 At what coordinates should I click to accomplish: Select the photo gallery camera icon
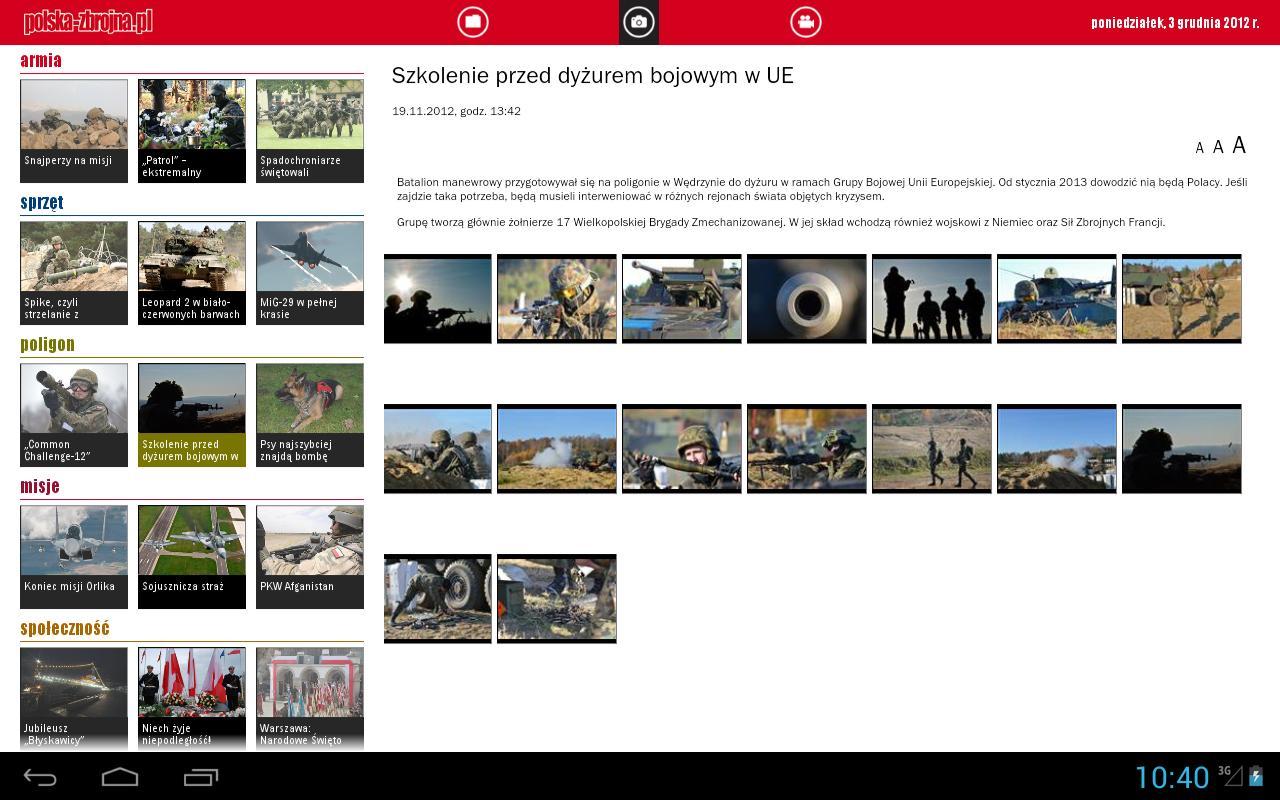pos(638,22)
